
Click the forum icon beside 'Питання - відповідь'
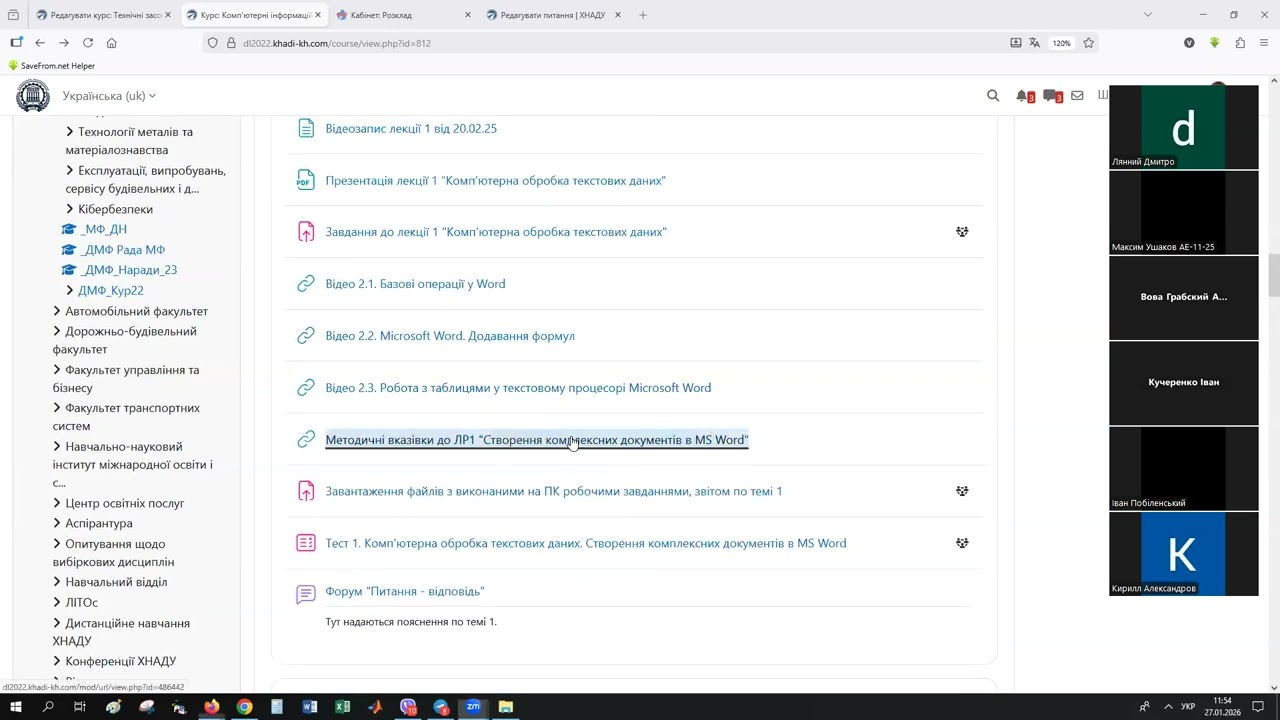point(306,593)
